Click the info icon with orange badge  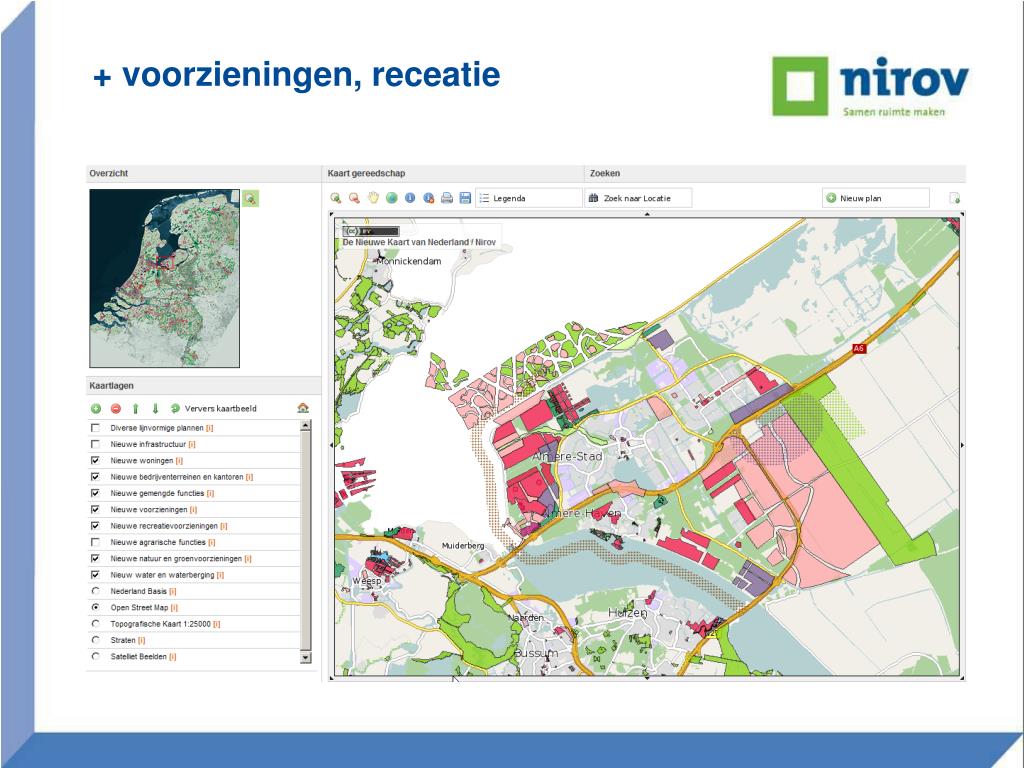(x=428, y=198)
